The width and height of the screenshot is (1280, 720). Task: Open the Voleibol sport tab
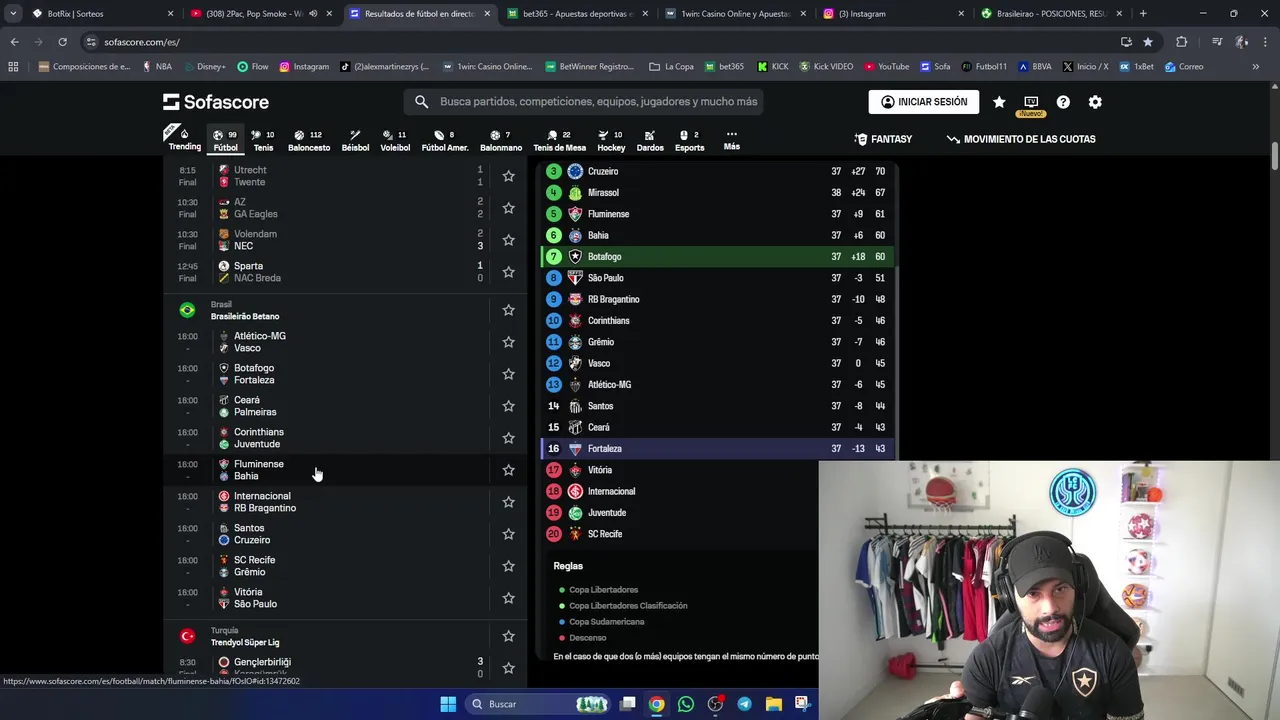(x=395, y=140)
